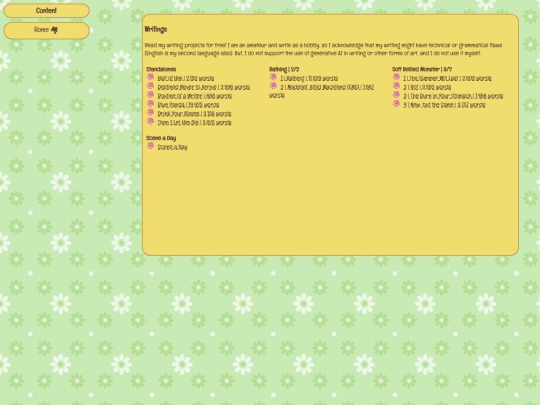Viewport: 540px width, 405px height.
Task: Go to the Home page button
Action: (46, 30)
